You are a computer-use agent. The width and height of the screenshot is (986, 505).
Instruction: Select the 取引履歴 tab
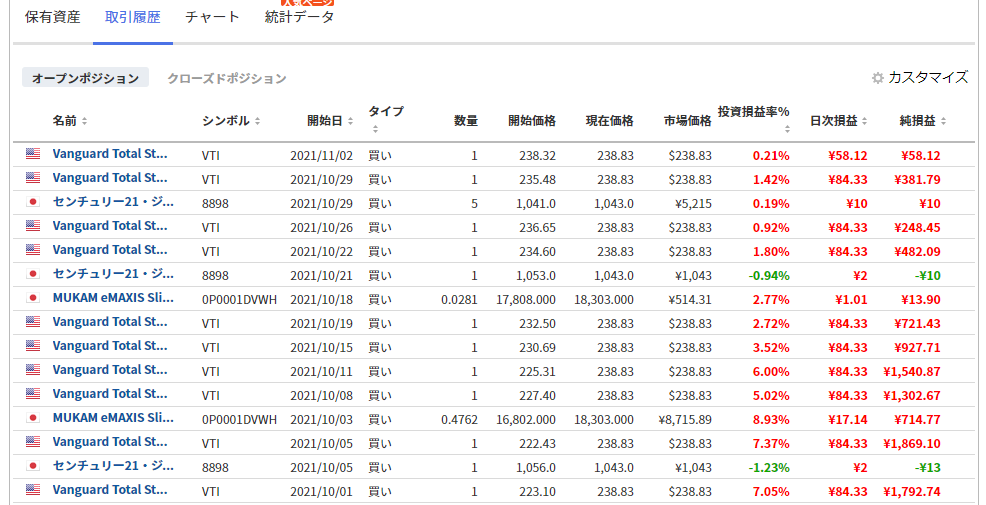tap(133, 17)
